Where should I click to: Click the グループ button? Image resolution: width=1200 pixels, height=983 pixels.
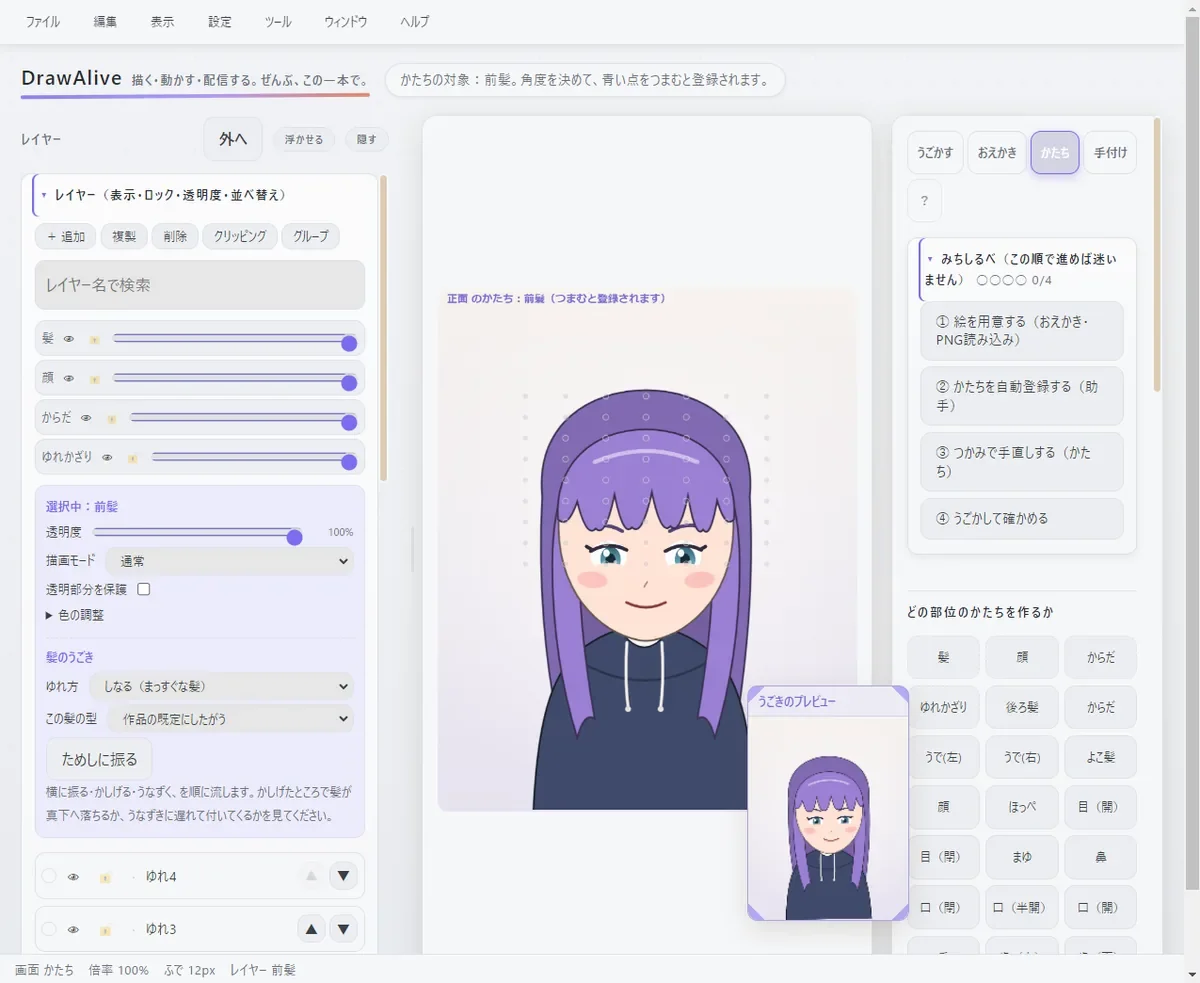311,237
